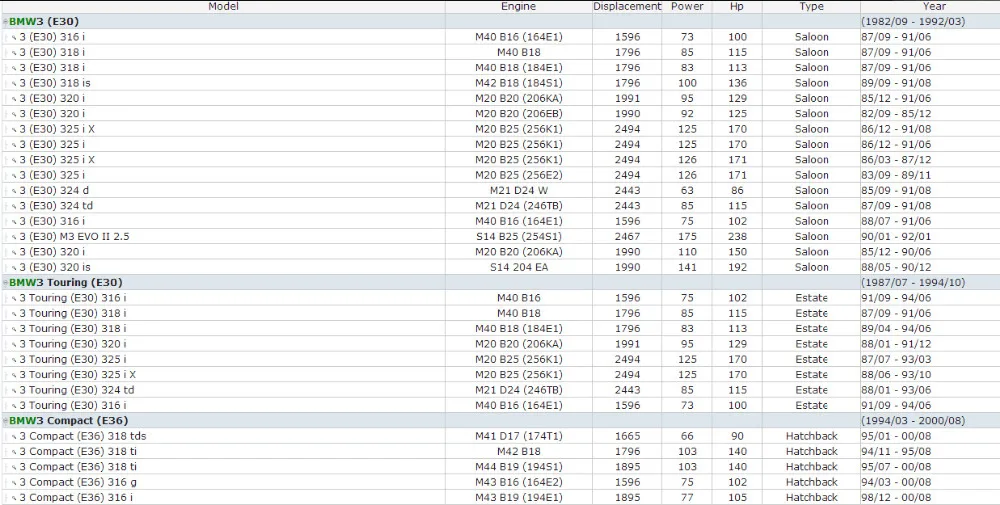
Task: Select the 3 (E30) M3 EVO II 2.5 row
Action: click(x=501, y=237)
